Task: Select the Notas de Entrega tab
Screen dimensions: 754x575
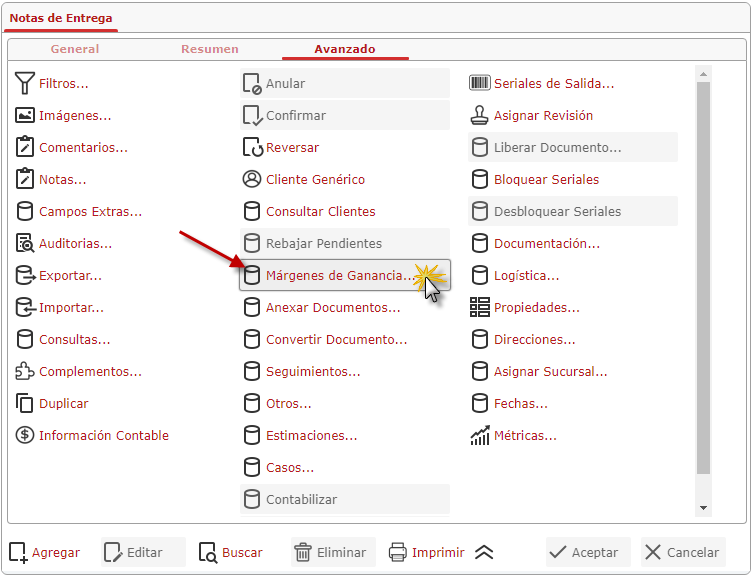Action: [61, 18]
